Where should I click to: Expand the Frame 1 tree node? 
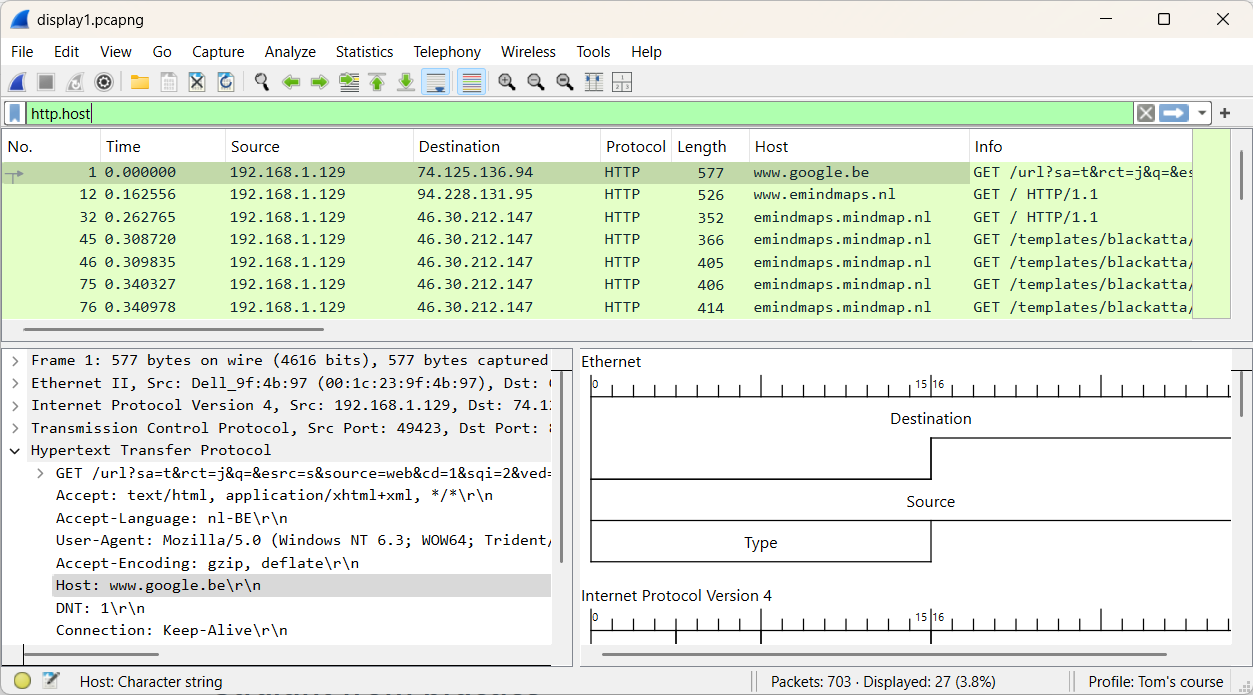(15, 360)
